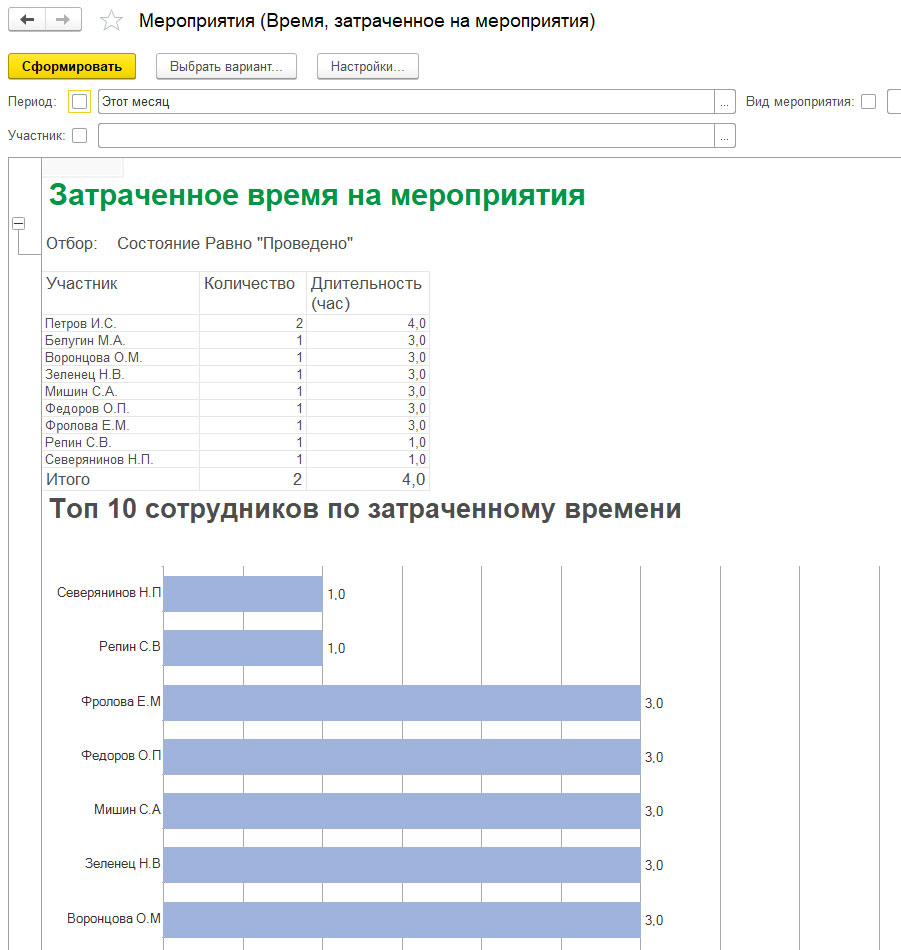Collapse the report group with minus box
Screen dimensions: 901x950
(18, 224)
